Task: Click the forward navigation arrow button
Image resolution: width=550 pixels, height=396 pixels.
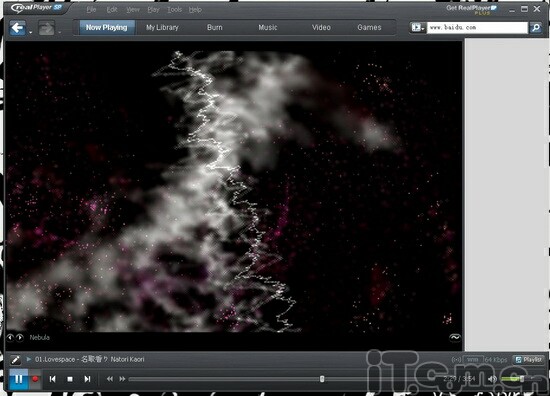Action: pos(46,28)
